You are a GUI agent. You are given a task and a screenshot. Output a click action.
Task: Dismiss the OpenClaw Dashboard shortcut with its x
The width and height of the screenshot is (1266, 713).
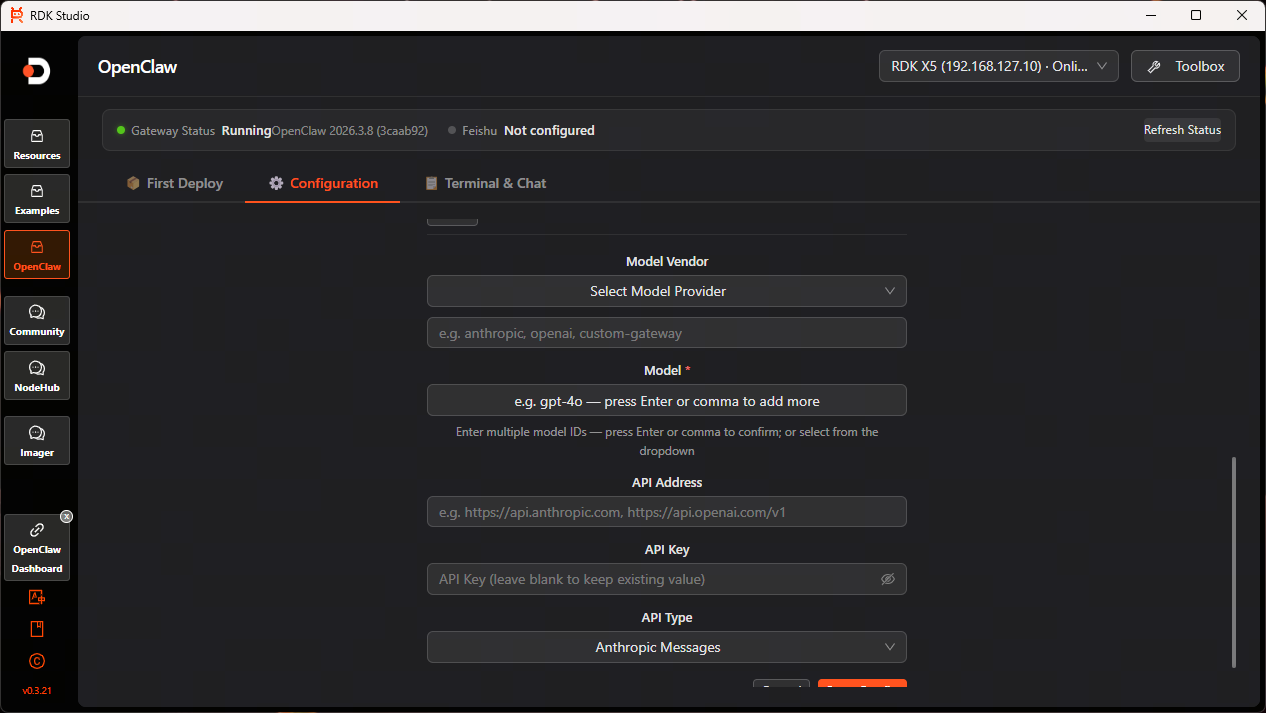(67, 517)
